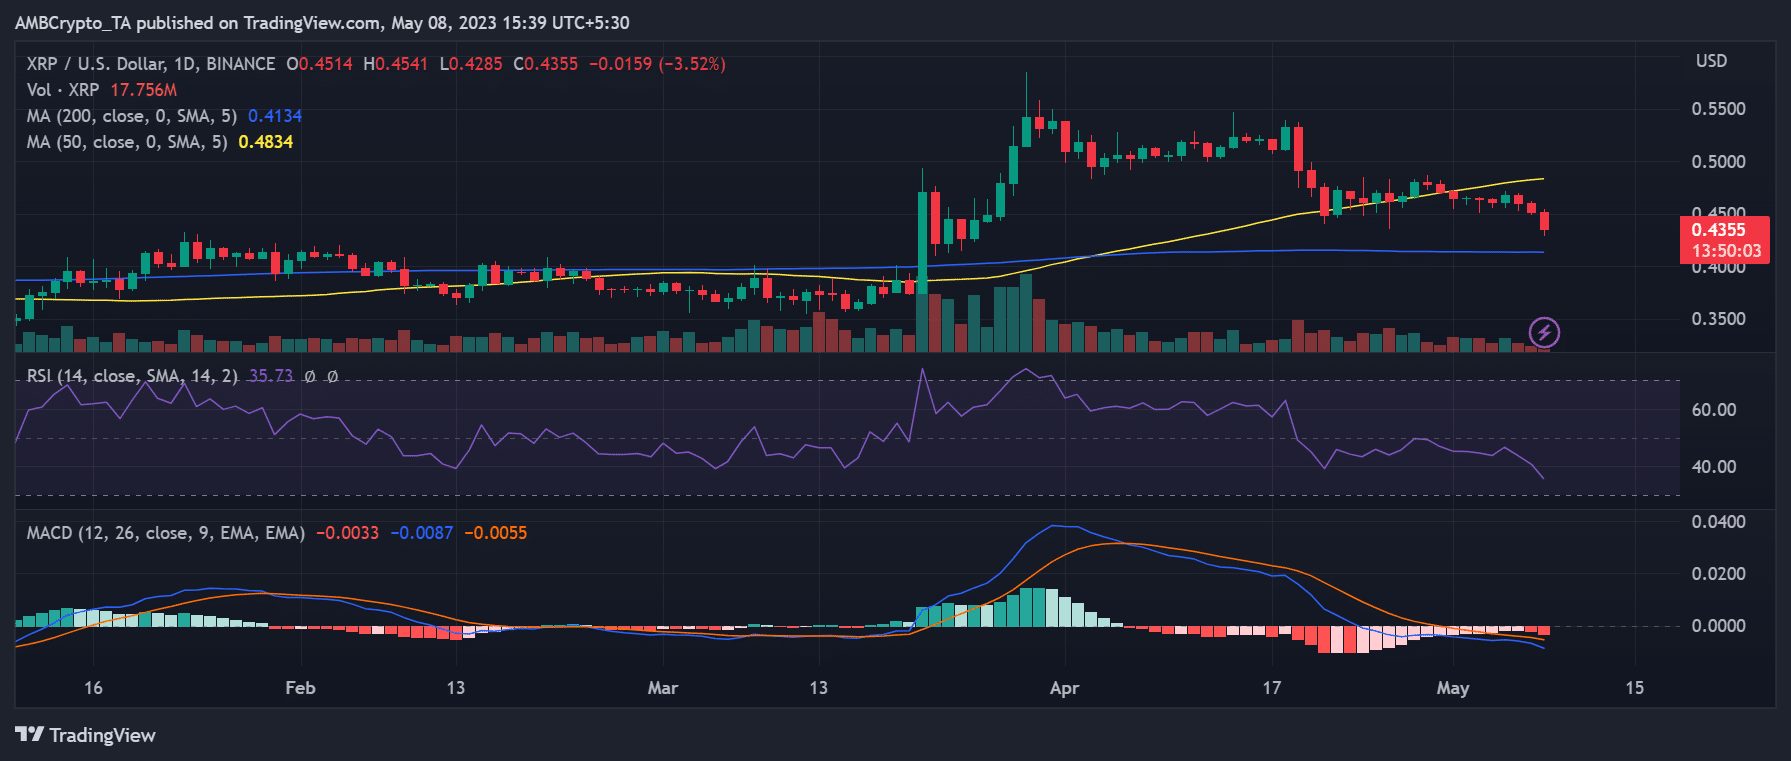Click the 0.5500 price axis label
Image resolution: width=1791 pixels, height=761 pixels.
[x=1718, y=109]
